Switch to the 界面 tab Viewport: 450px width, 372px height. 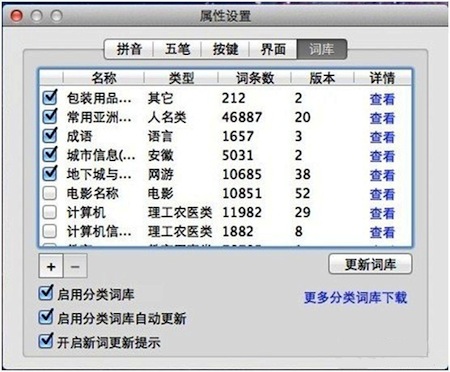[273, 49]
